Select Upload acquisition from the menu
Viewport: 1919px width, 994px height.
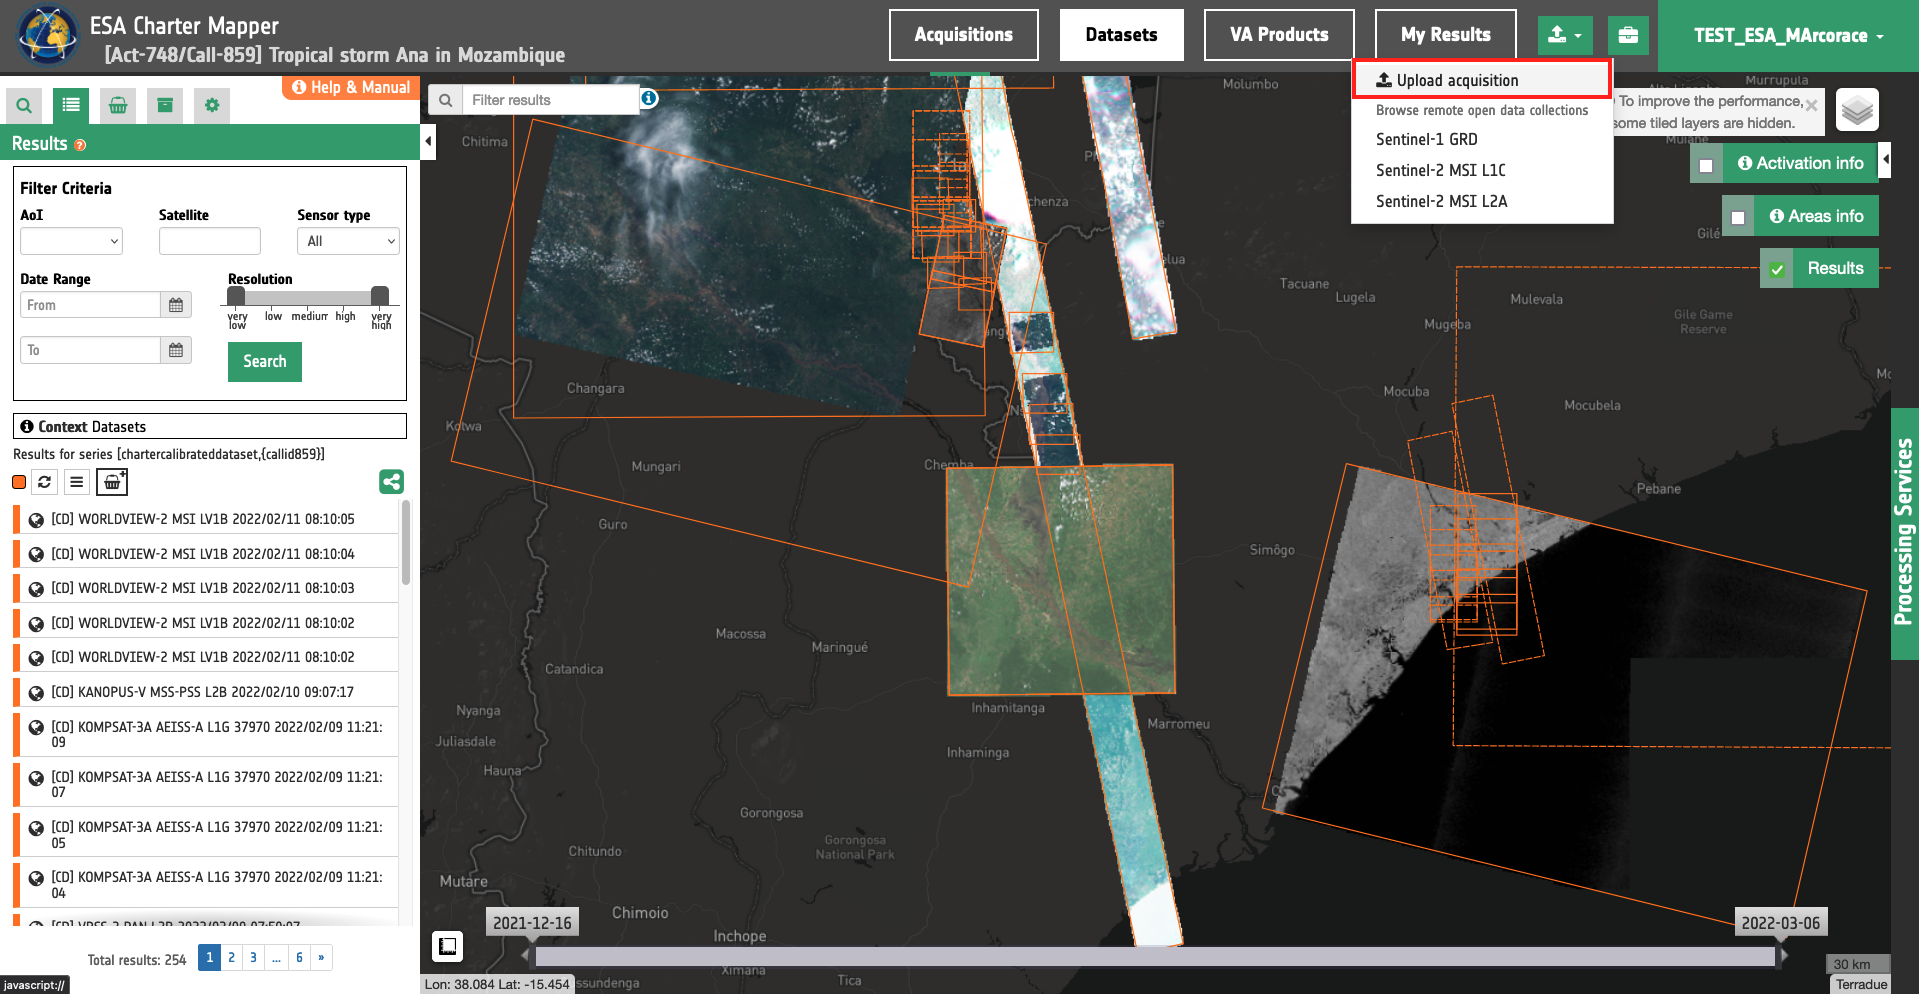1481,80
